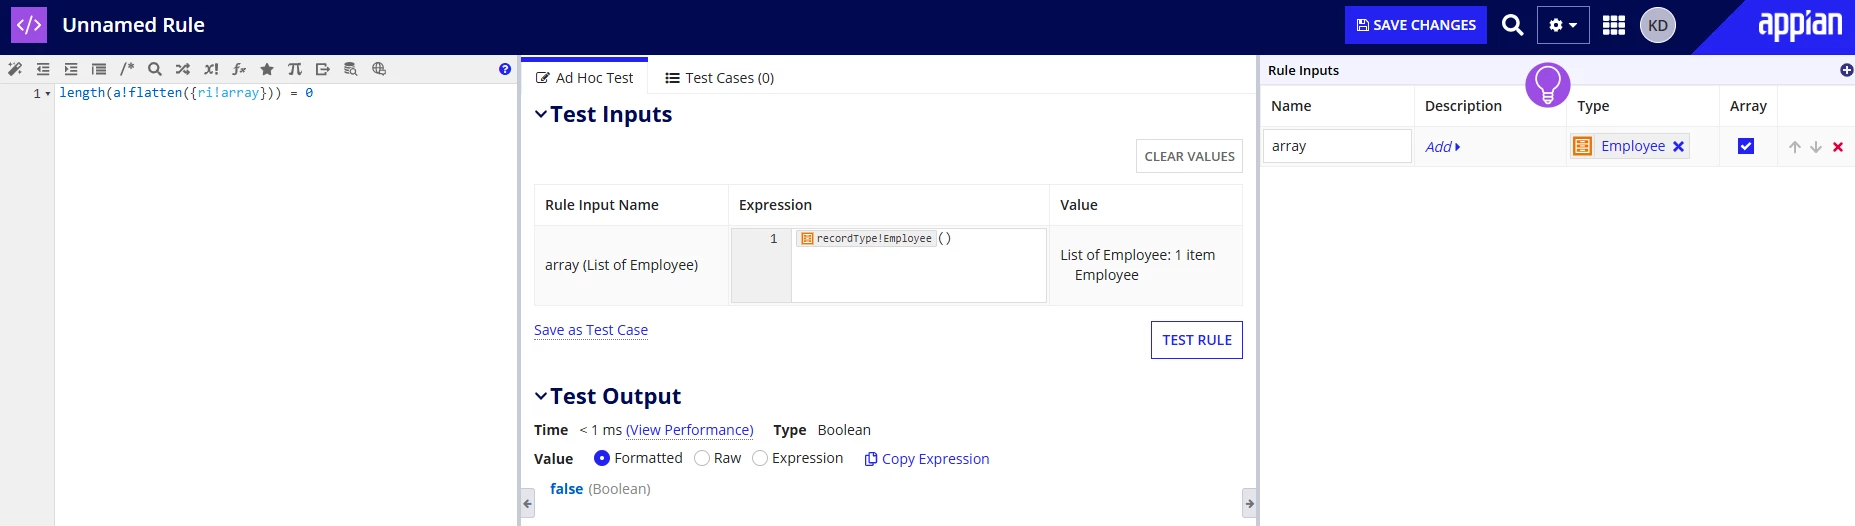Click the Rule Input Name column header
Viewport: 1855px width, 526px height.
point(602,205)
